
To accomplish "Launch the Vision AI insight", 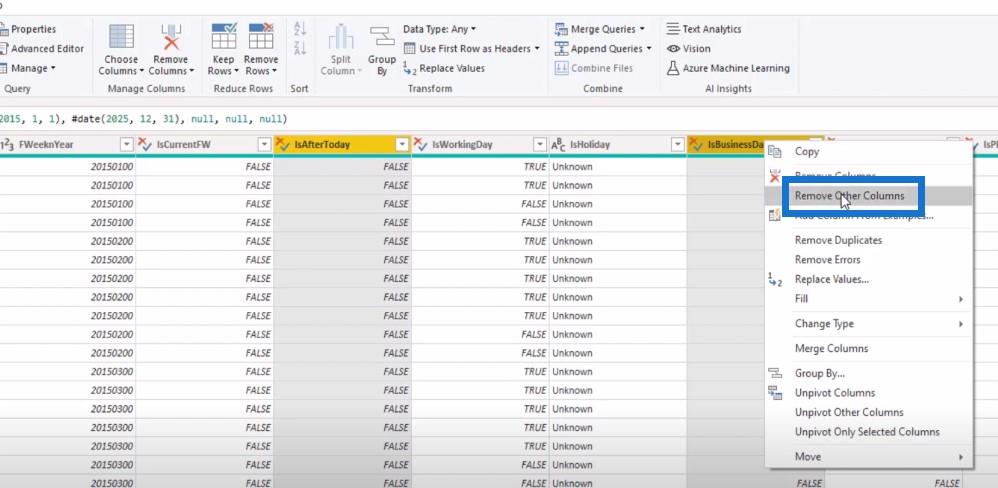I will coord(688,48).
